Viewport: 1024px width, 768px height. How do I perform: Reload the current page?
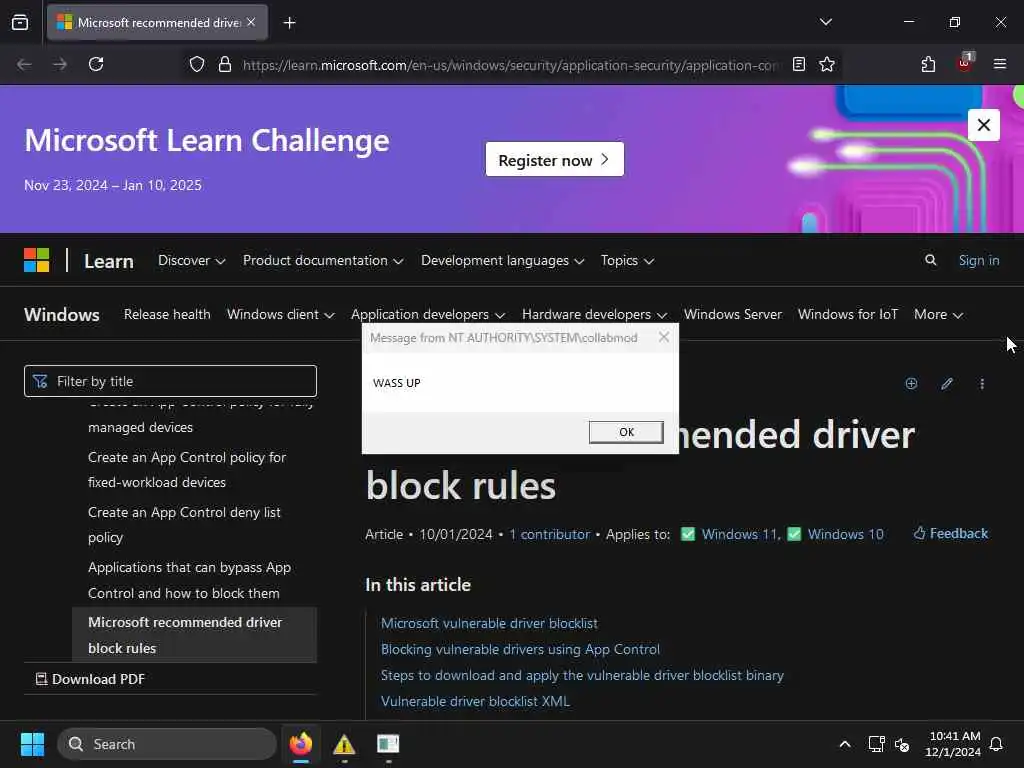(96, 64)
